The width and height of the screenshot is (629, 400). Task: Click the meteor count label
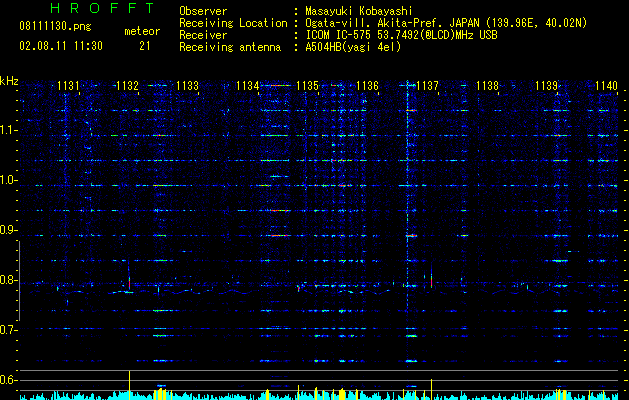(142, 31)
